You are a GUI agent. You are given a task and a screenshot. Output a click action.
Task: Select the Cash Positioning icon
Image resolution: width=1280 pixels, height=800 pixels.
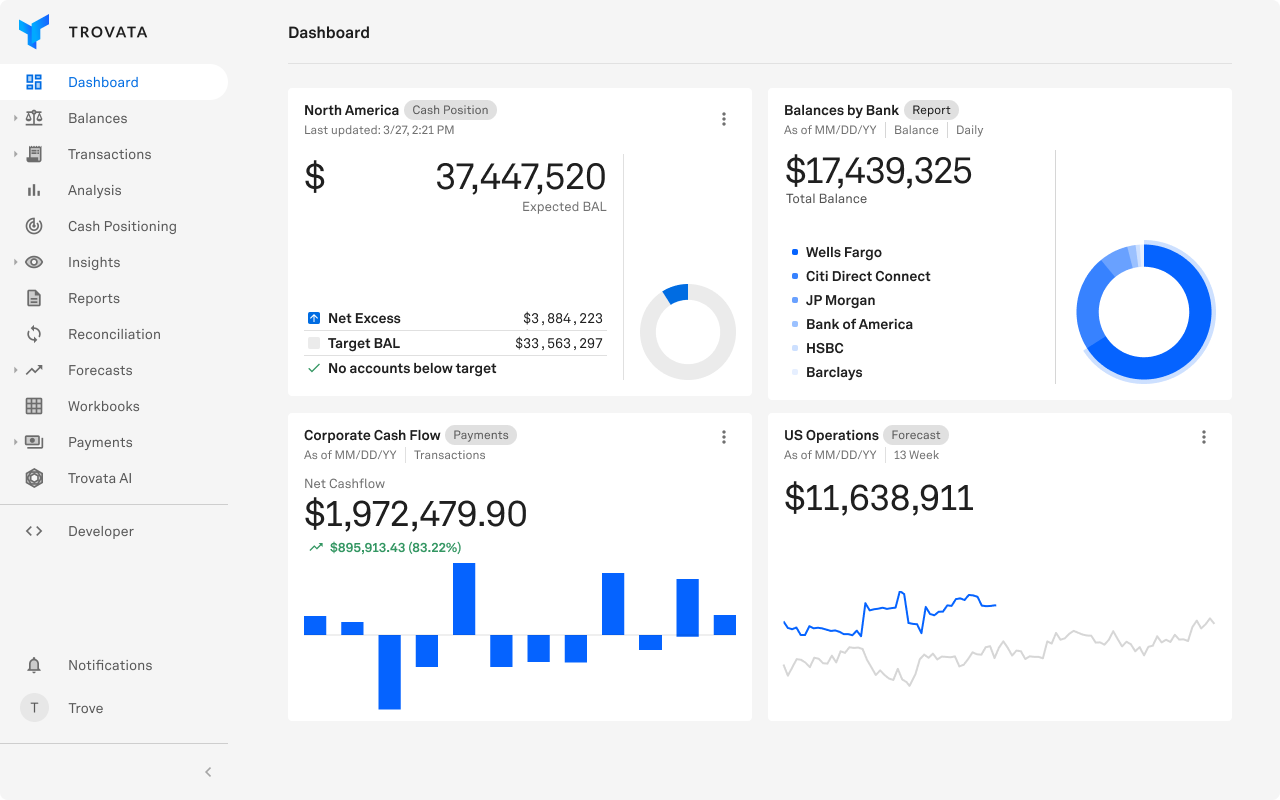34,226
